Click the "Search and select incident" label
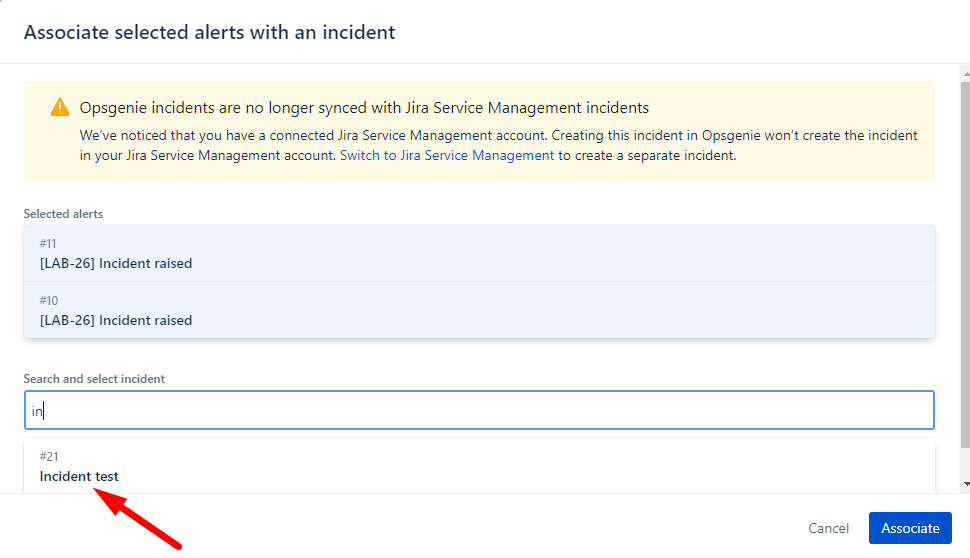 pos(94,379)
